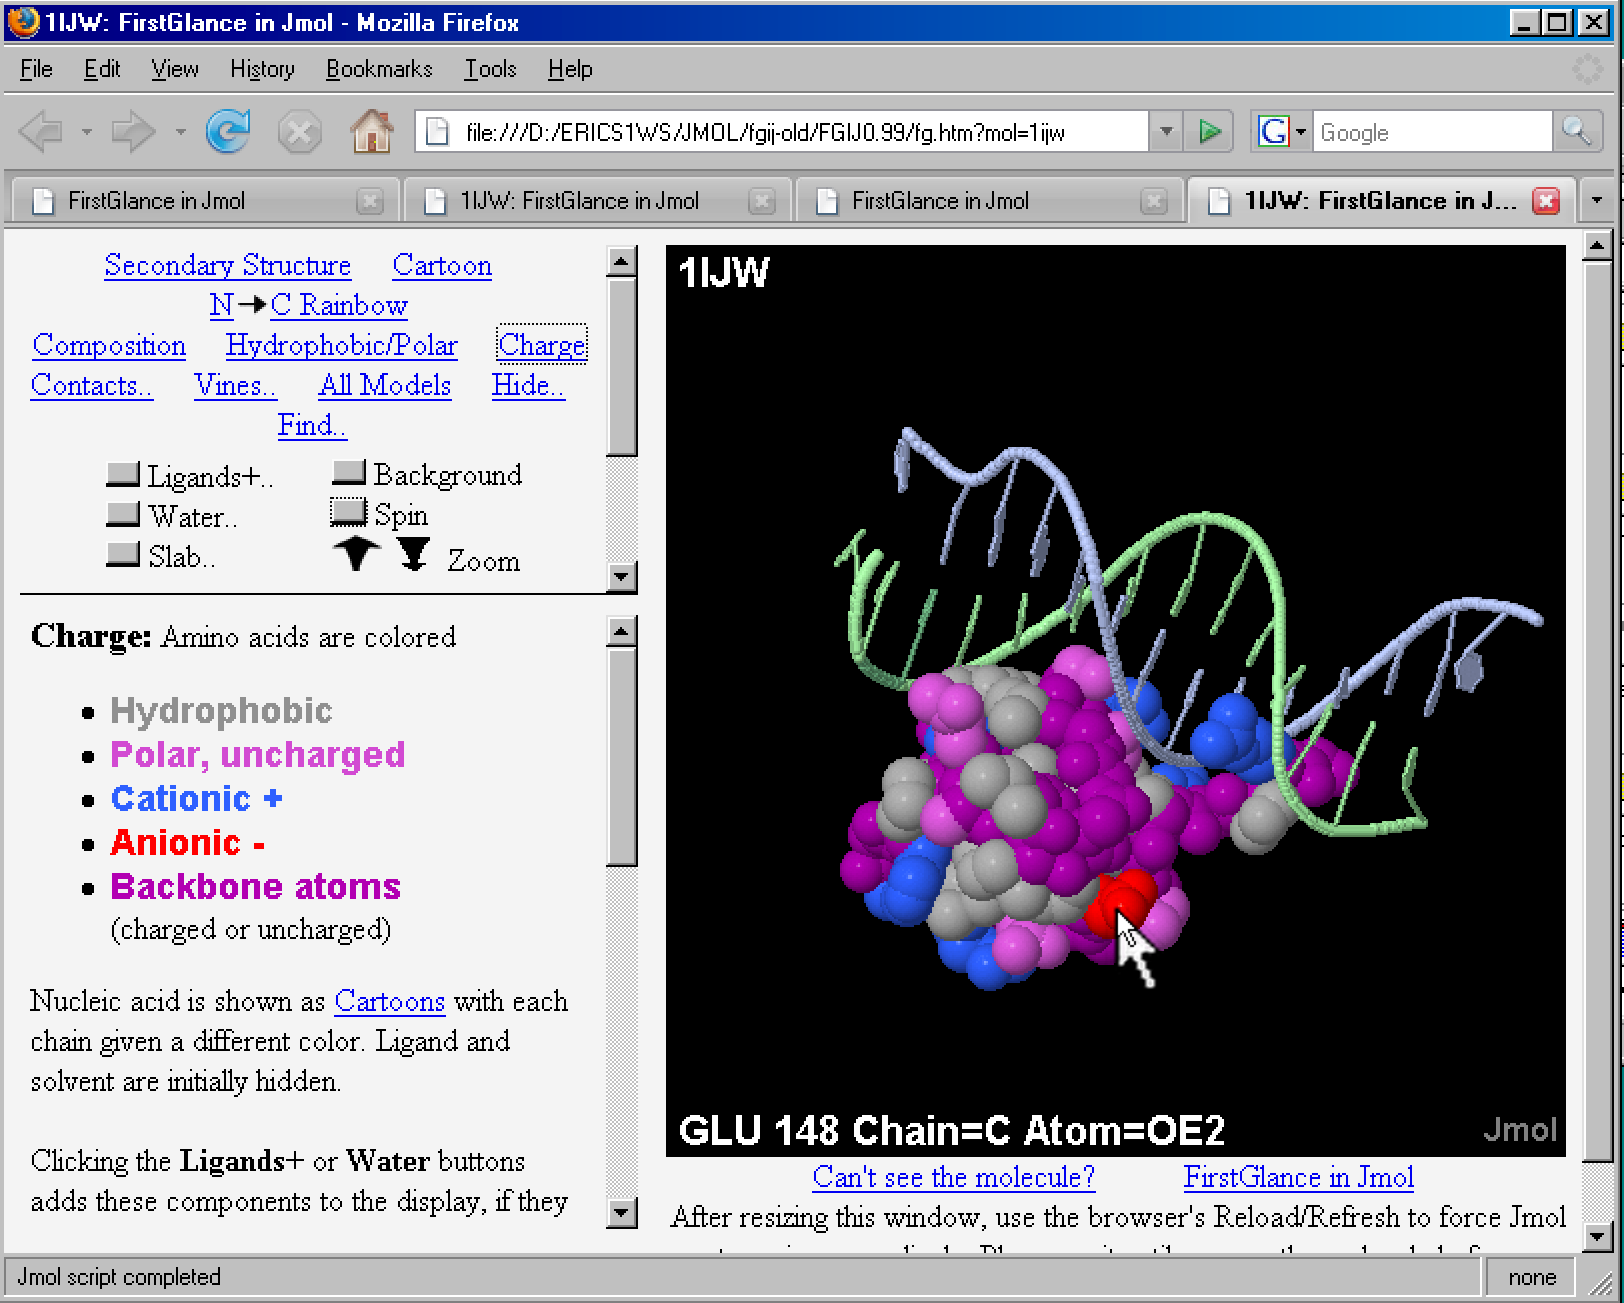Click the Composition link
The image size is (1624, 1303).
tap(109, 345)
